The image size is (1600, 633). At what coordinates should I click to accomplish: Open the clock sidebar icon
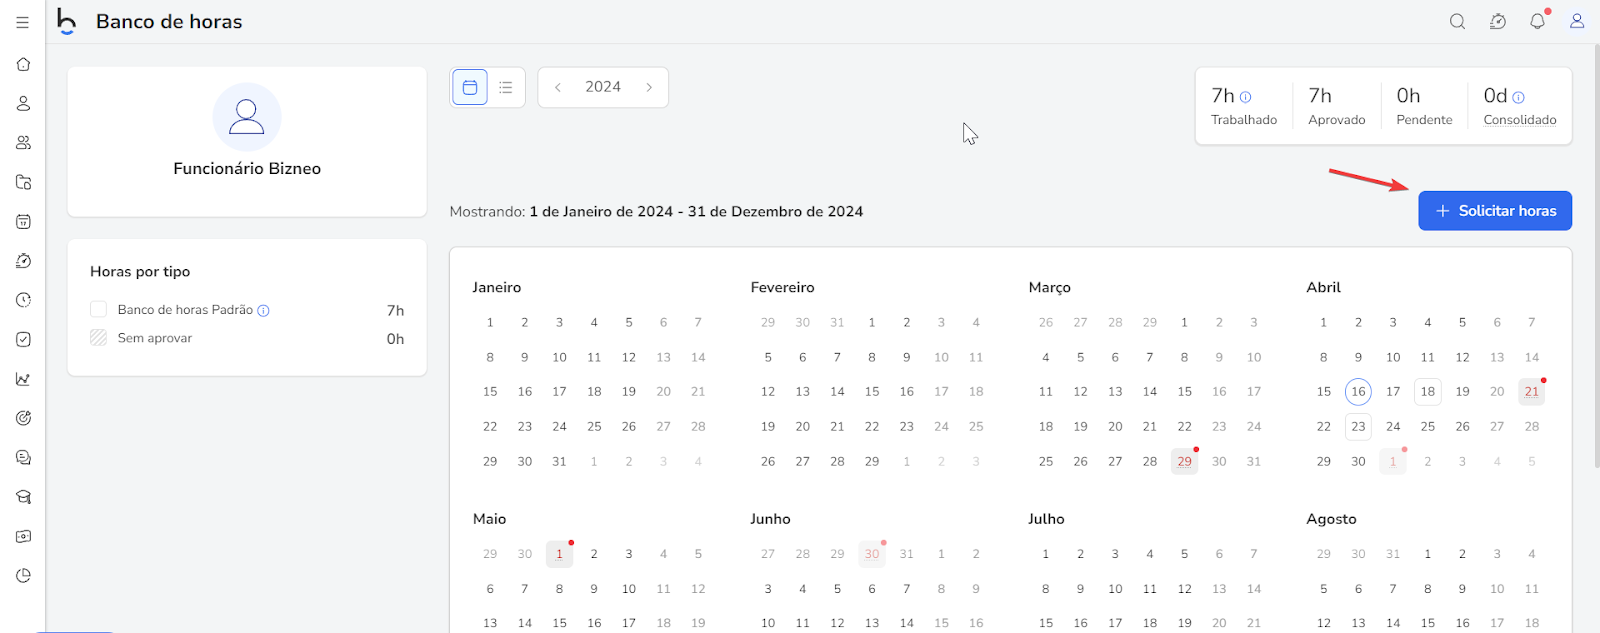coord(23,300)
